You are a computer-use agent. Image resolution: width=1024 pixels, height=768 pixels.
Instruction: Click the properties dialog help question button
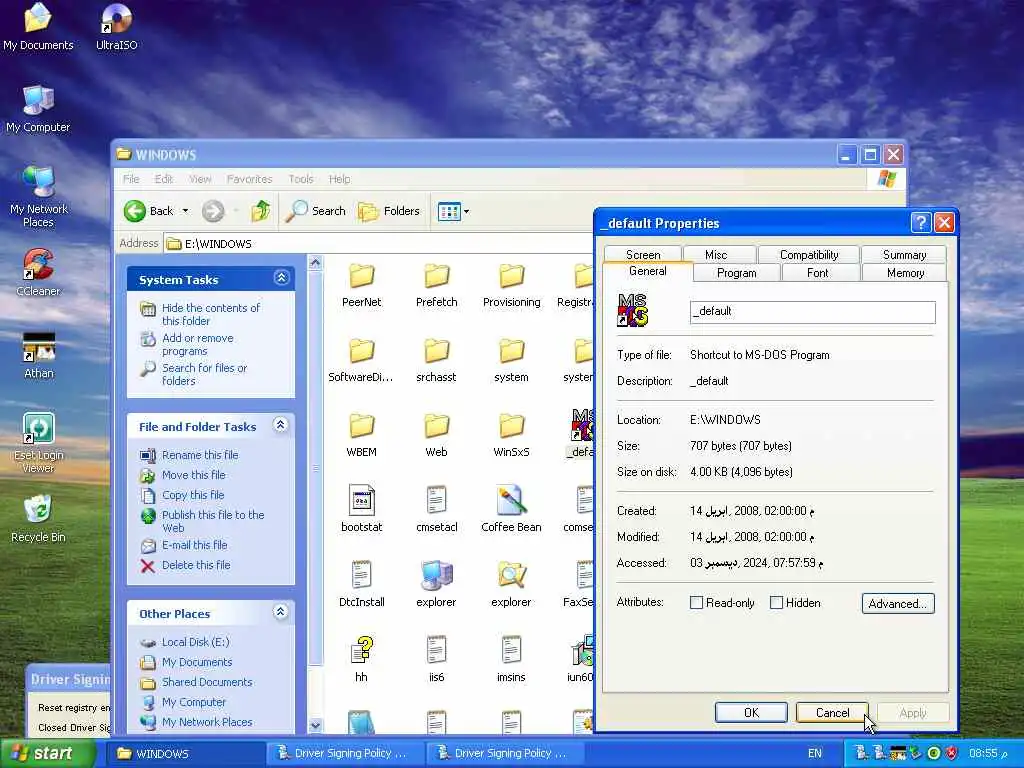[920, 223]
